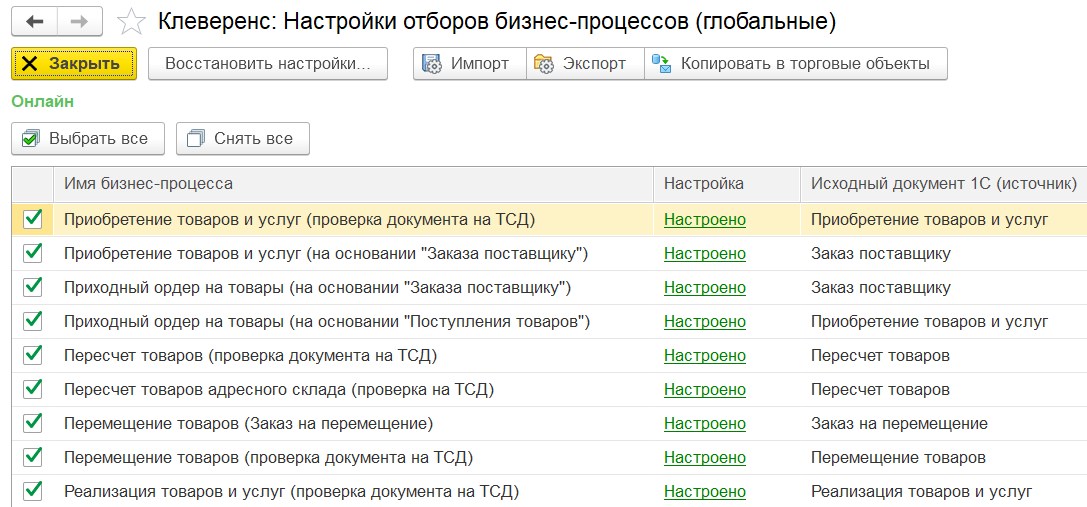Uncheck Реализация товаров и услуг row checkbox
The width and height of the screenshot is (1087, 507).
click(x=33, y=491)
